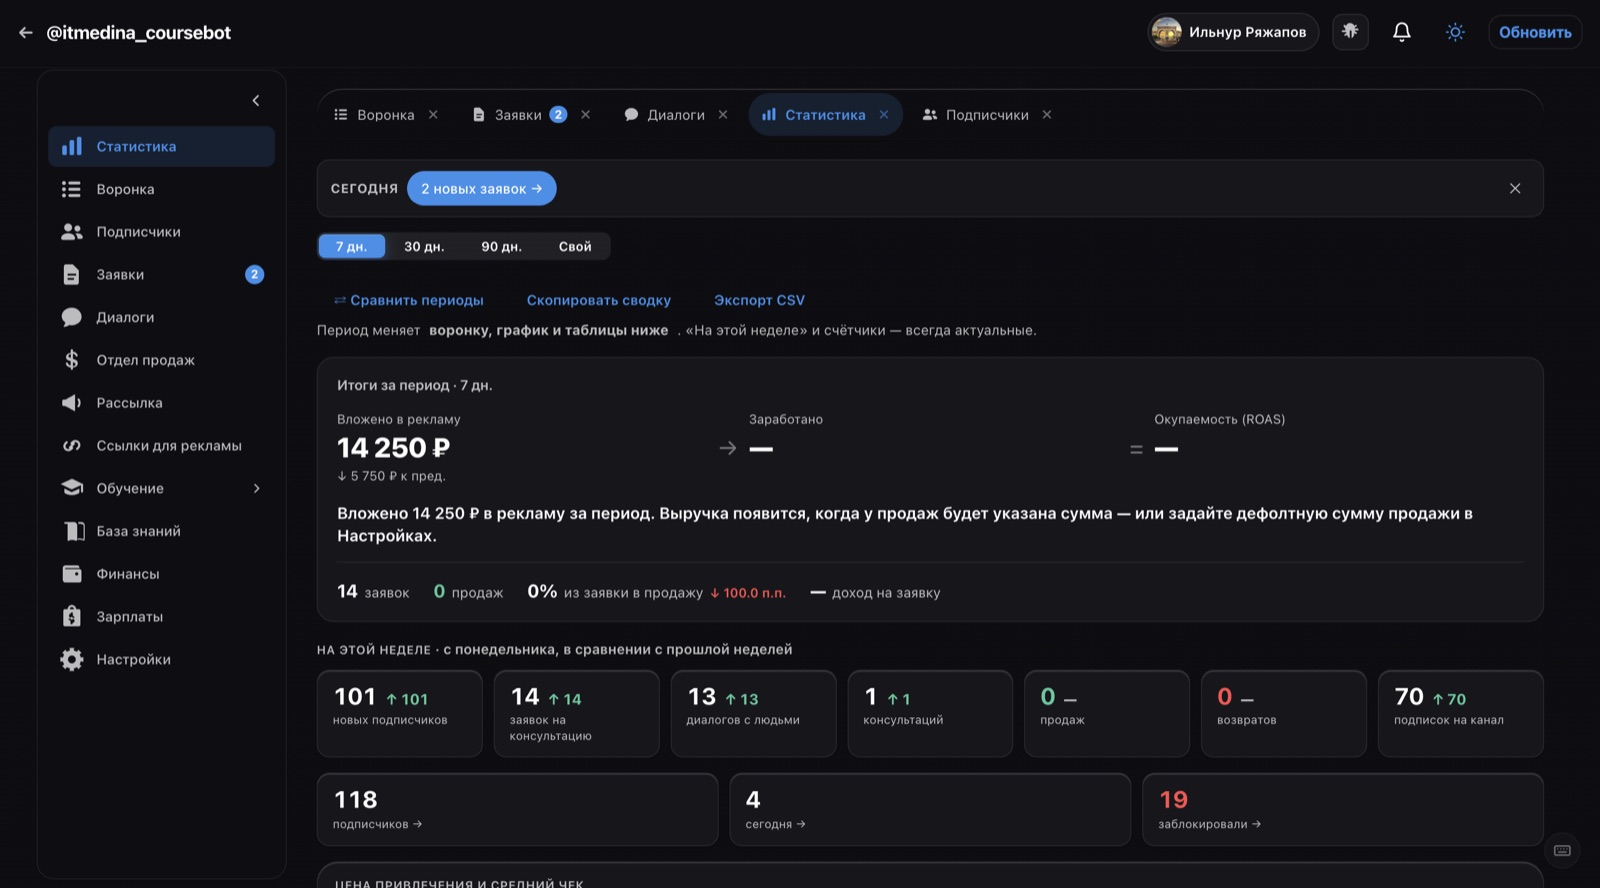Dismiss the Сегодня banner
This screenshot has height=888, width=1600.
[x=1515, y=188]
